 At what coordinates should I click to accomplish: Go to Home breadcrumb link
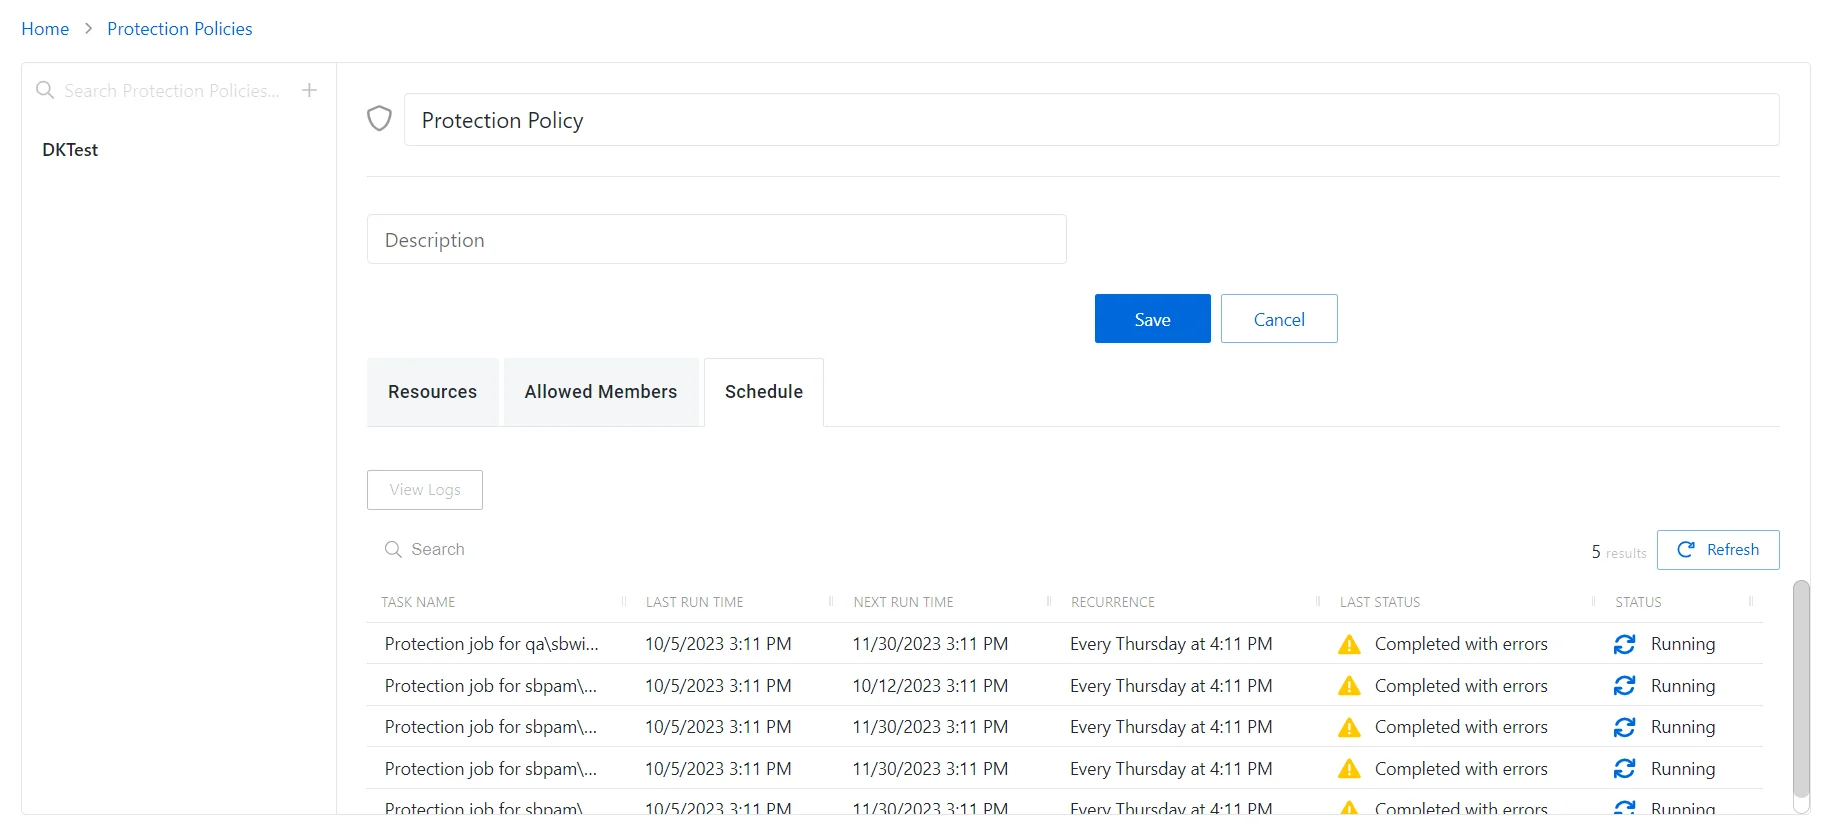click(x=45, y=29)
